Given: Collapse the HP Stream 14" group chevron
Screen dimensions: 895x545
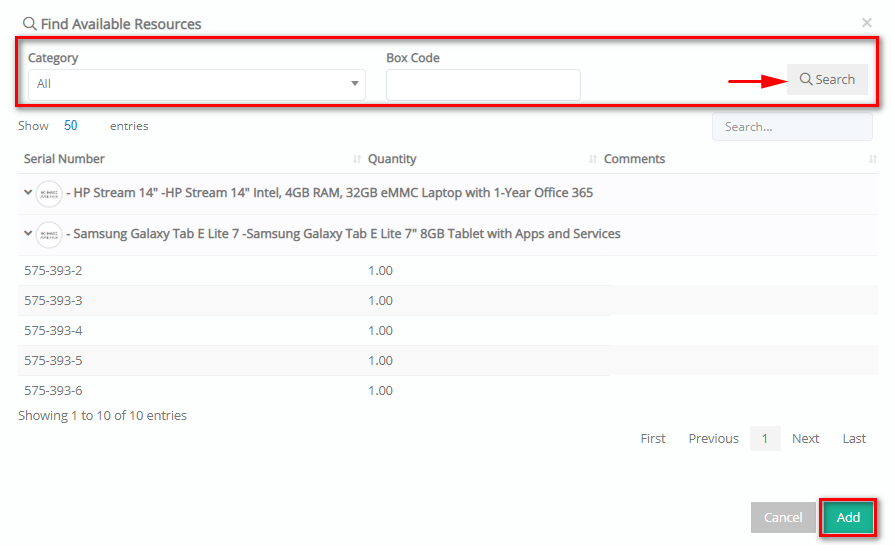Looking at the screenshot, I should pyautogui.click(x=28, y=193).
